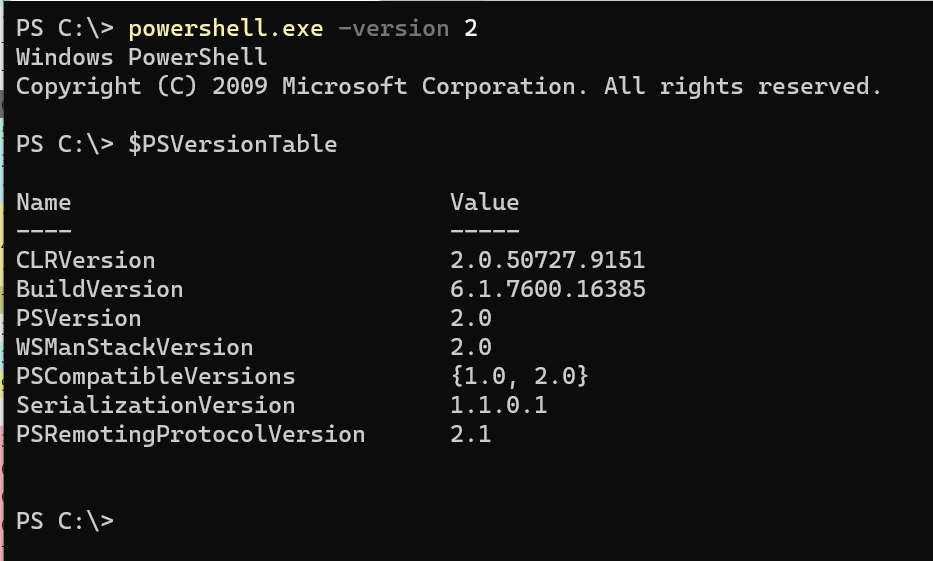The height and width of the screenshot is (561, 933).
Task: Click the $PSVersionTable command
Action: [233, 144]
